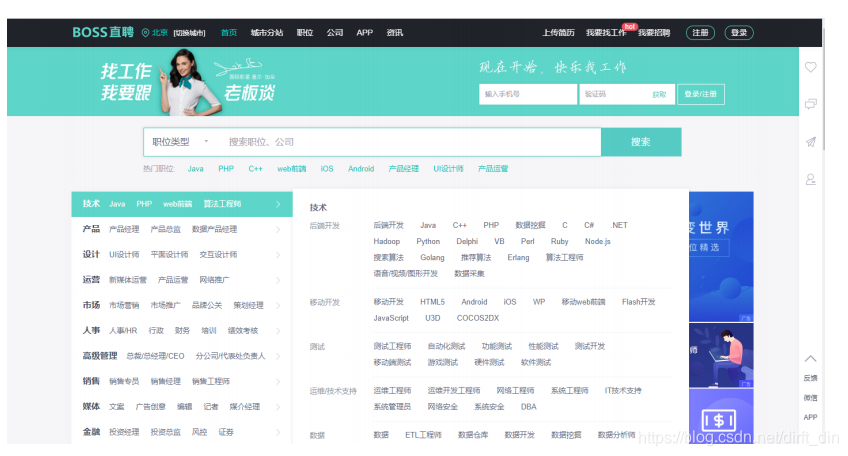
Task: Click the location pin icon beside 北京
Action: pos(145,33)
